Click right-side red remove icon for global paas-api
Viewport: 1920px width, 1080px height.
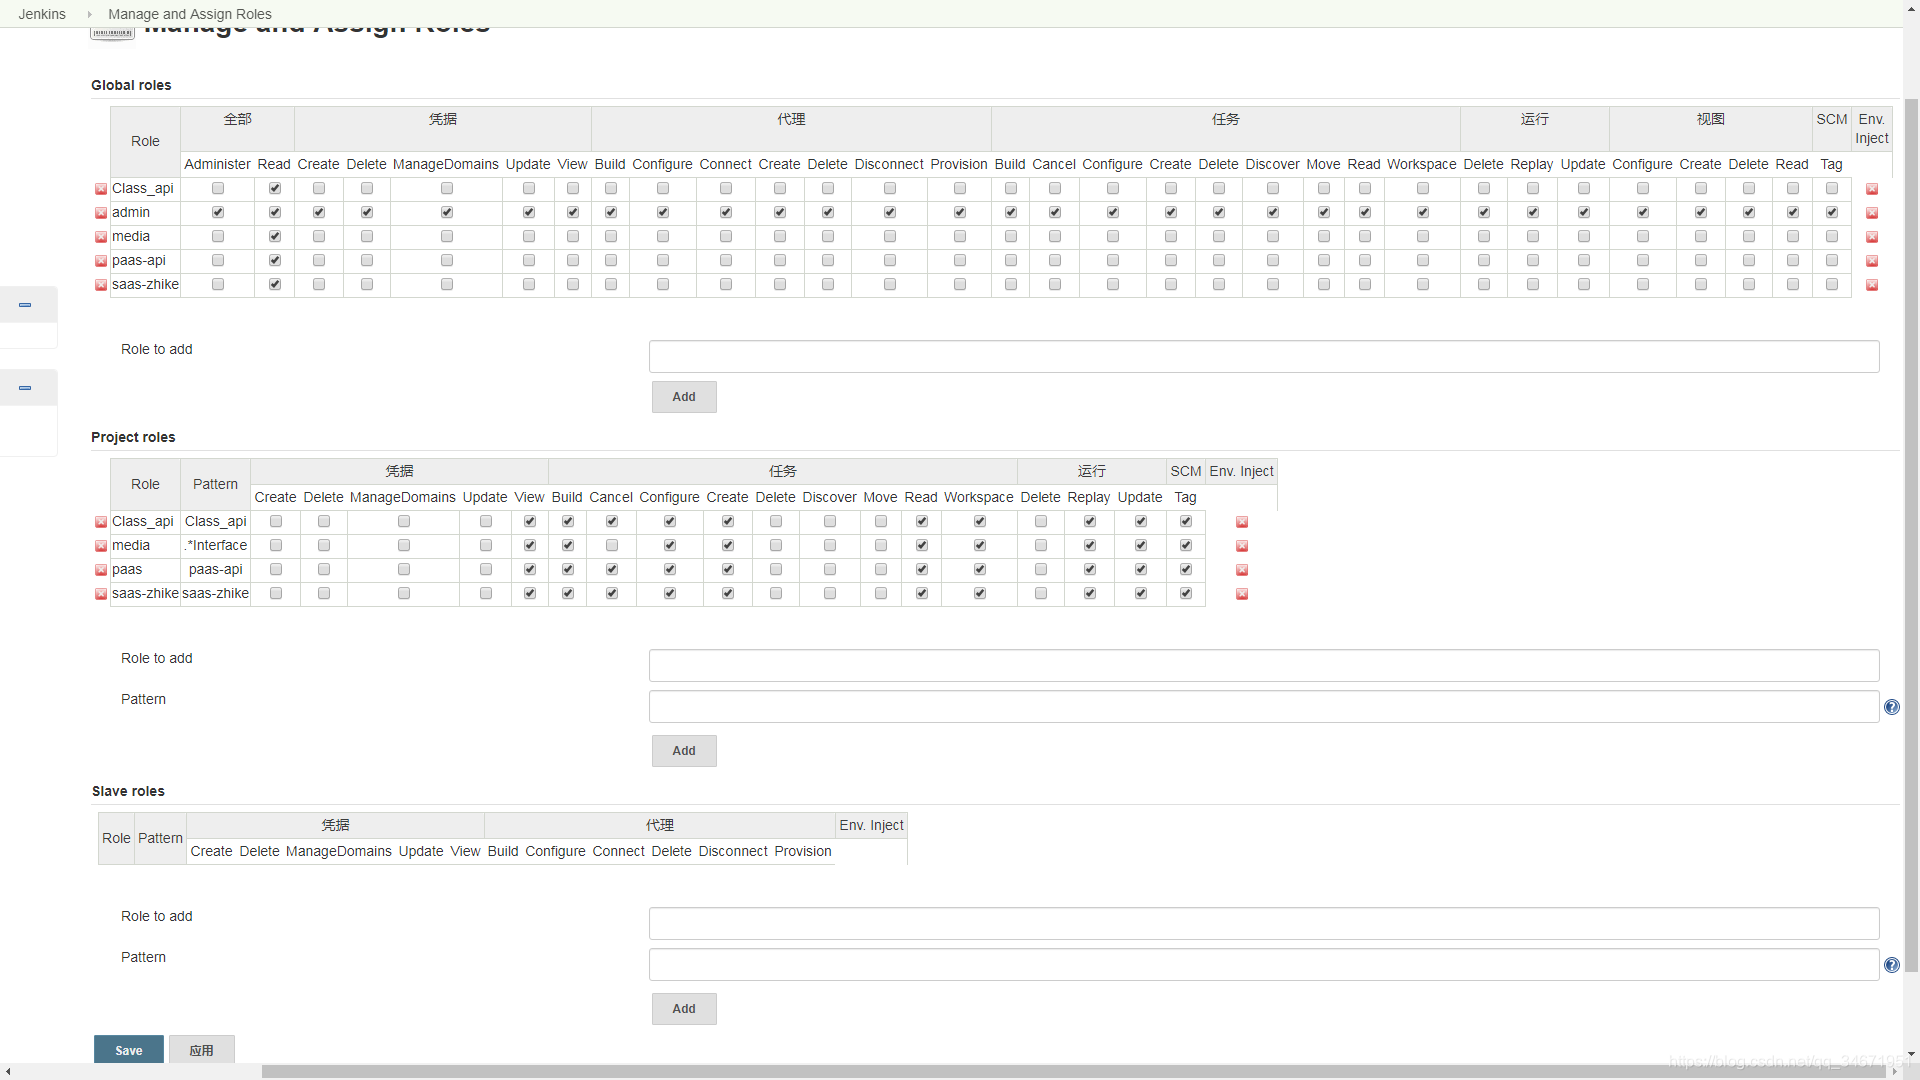click(1872, 261)
